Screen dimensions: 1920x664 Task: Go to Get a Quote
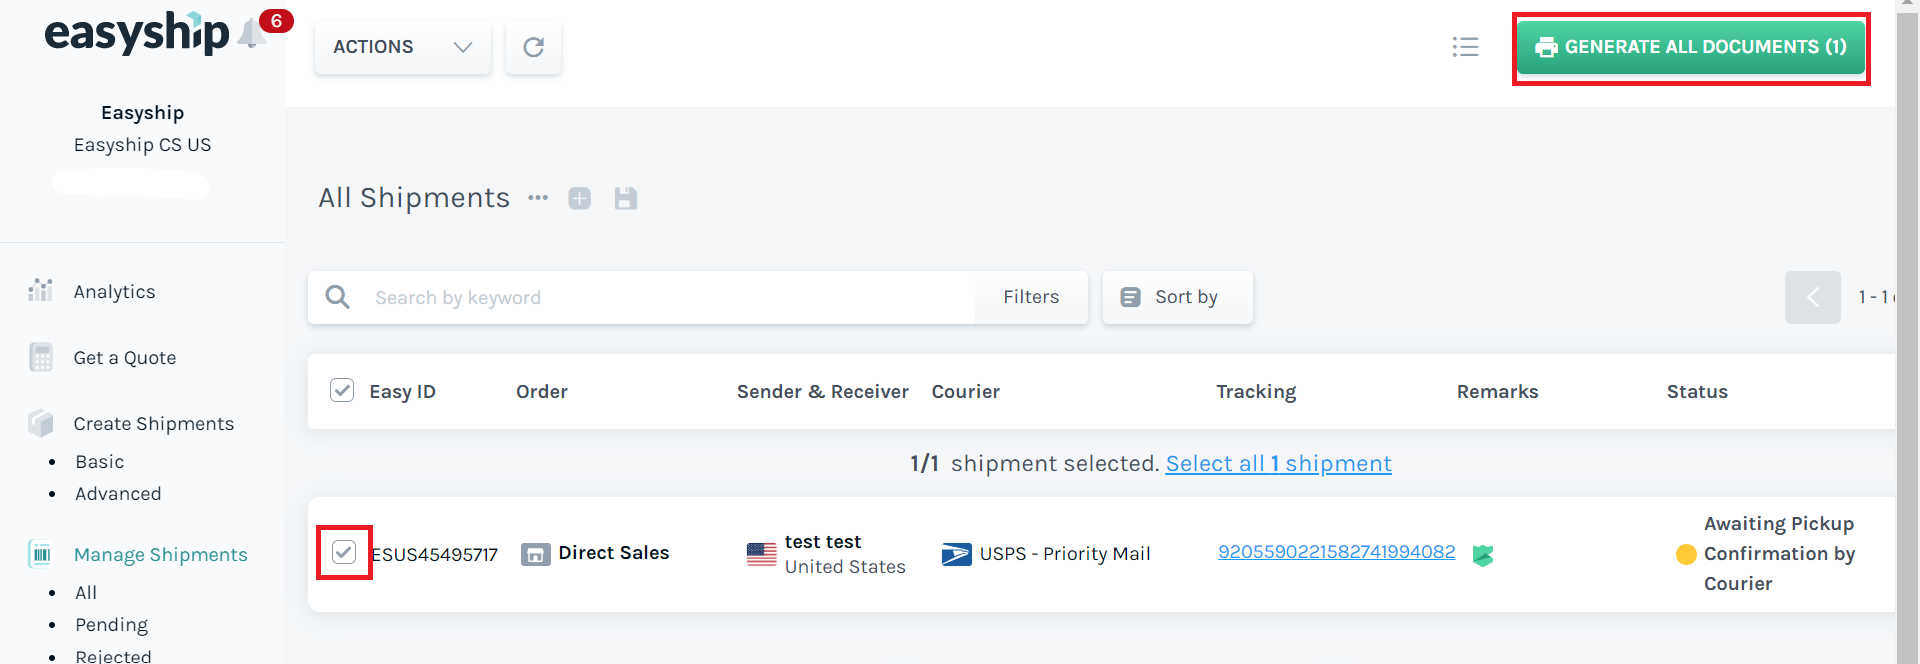(124, 358)
